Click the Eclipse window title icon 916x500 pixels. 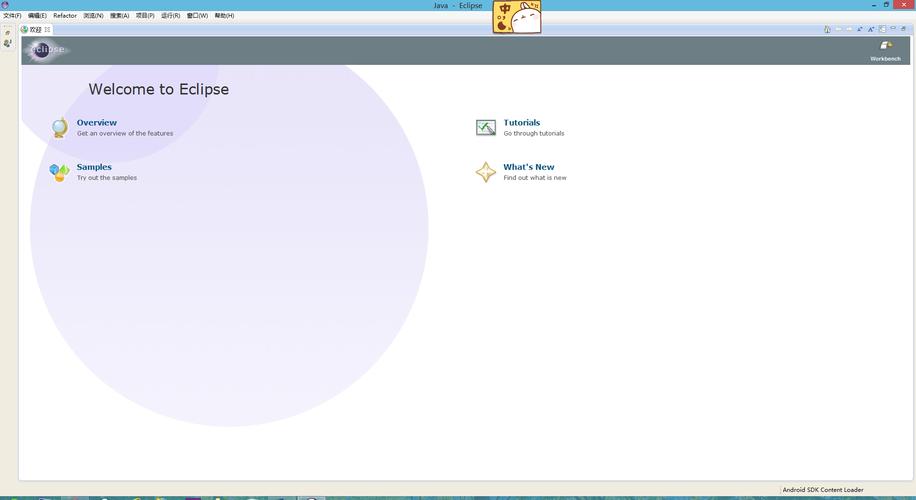[5, 5]
